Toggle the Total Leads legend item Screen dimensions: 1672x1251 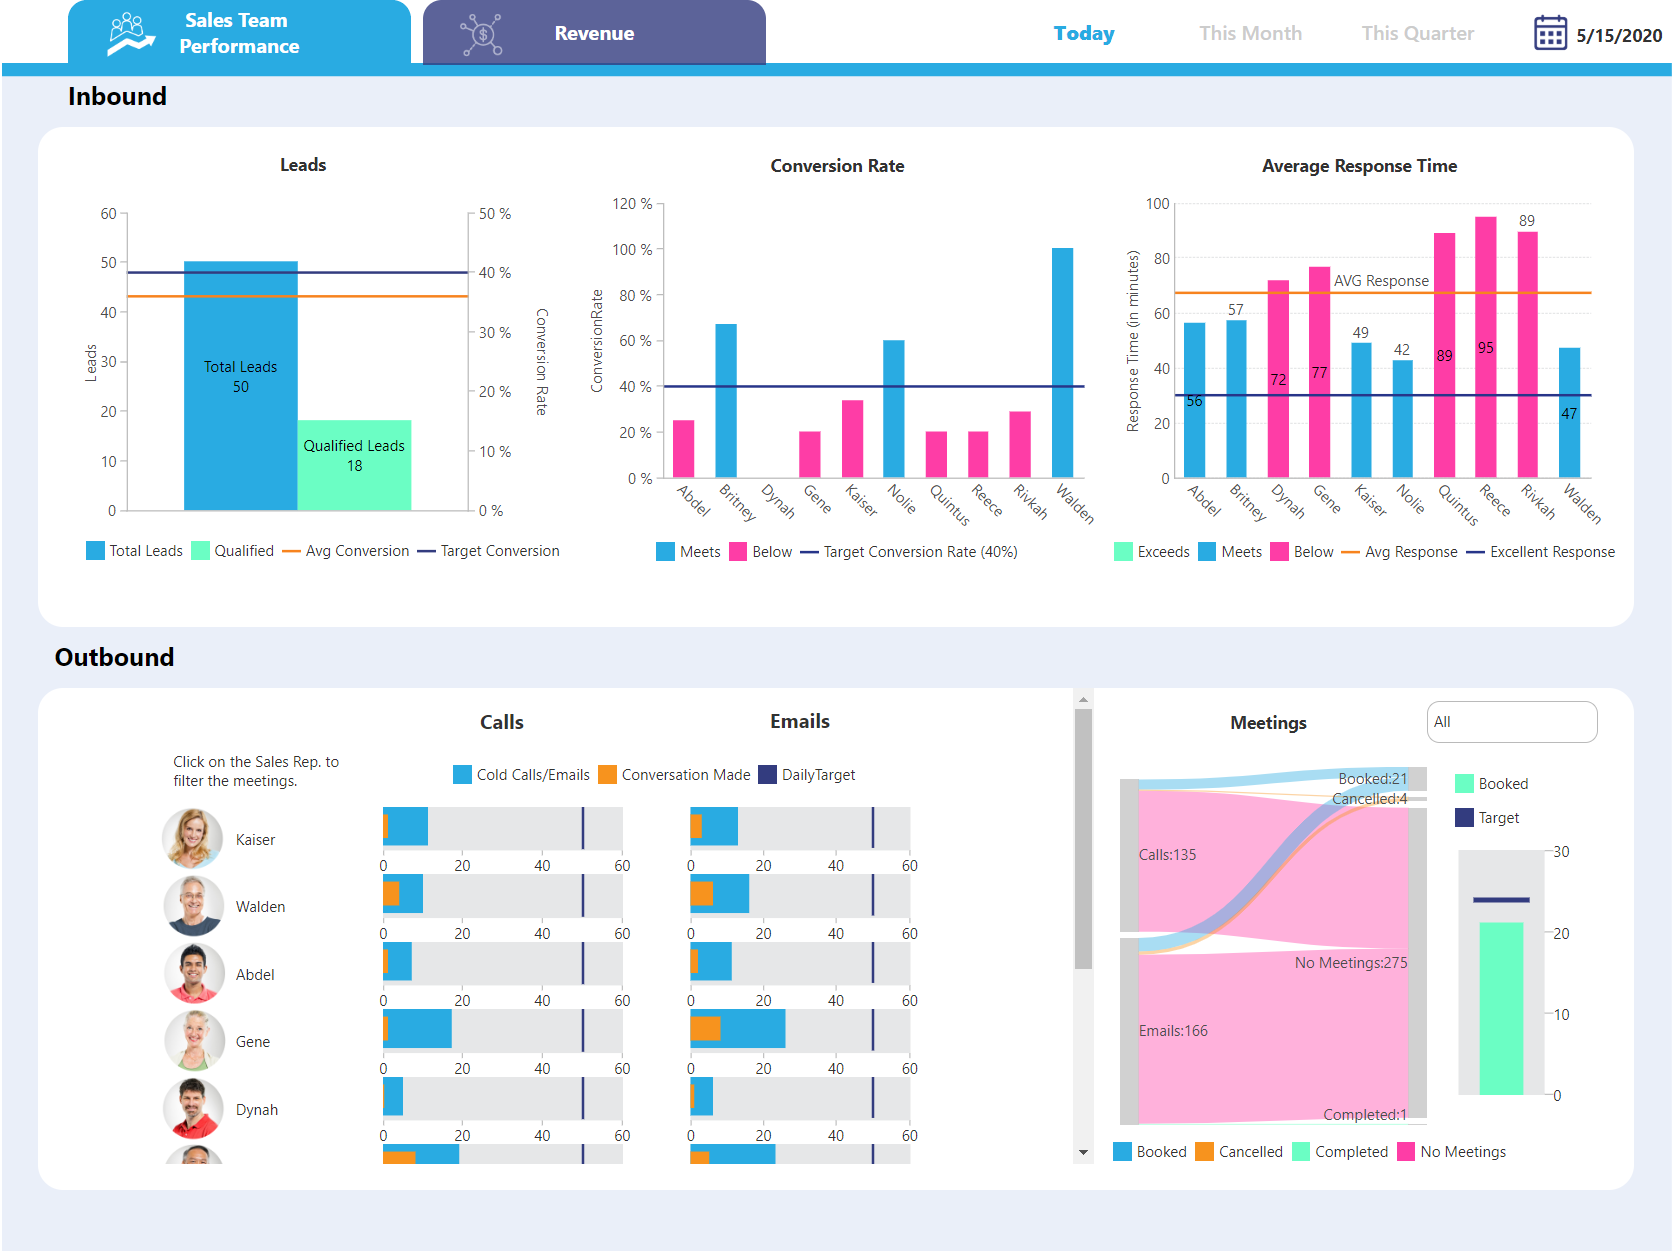click(x=135, y=551)
